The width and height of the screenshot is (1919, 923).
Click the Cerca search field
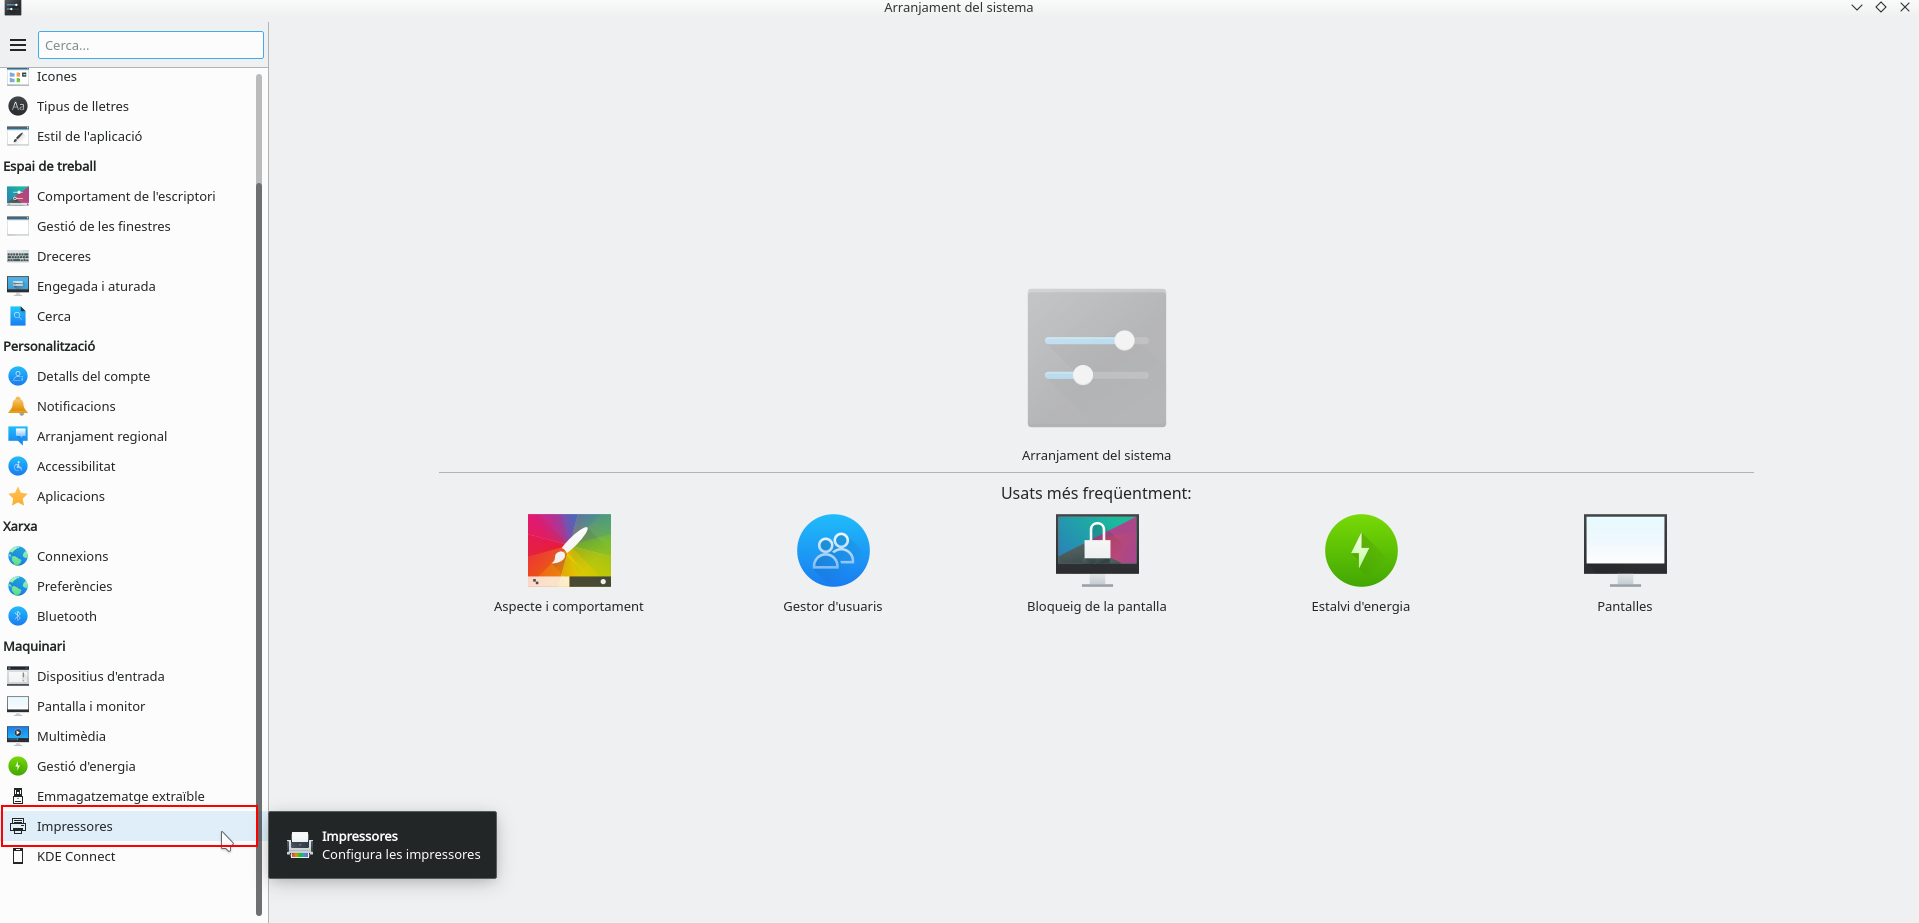tap(150, 45)
